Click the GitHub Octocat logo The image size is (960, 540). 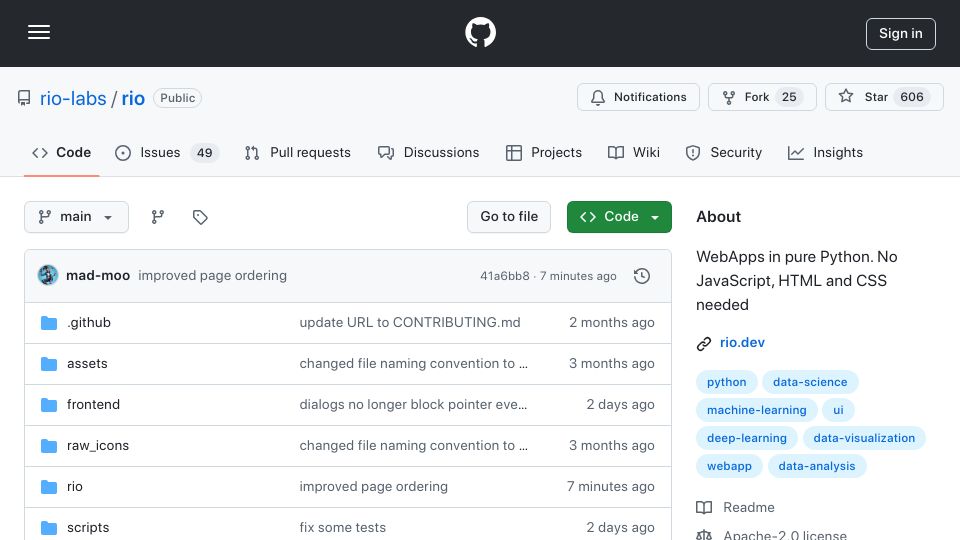pyautogui.click(x=480, y=32)
